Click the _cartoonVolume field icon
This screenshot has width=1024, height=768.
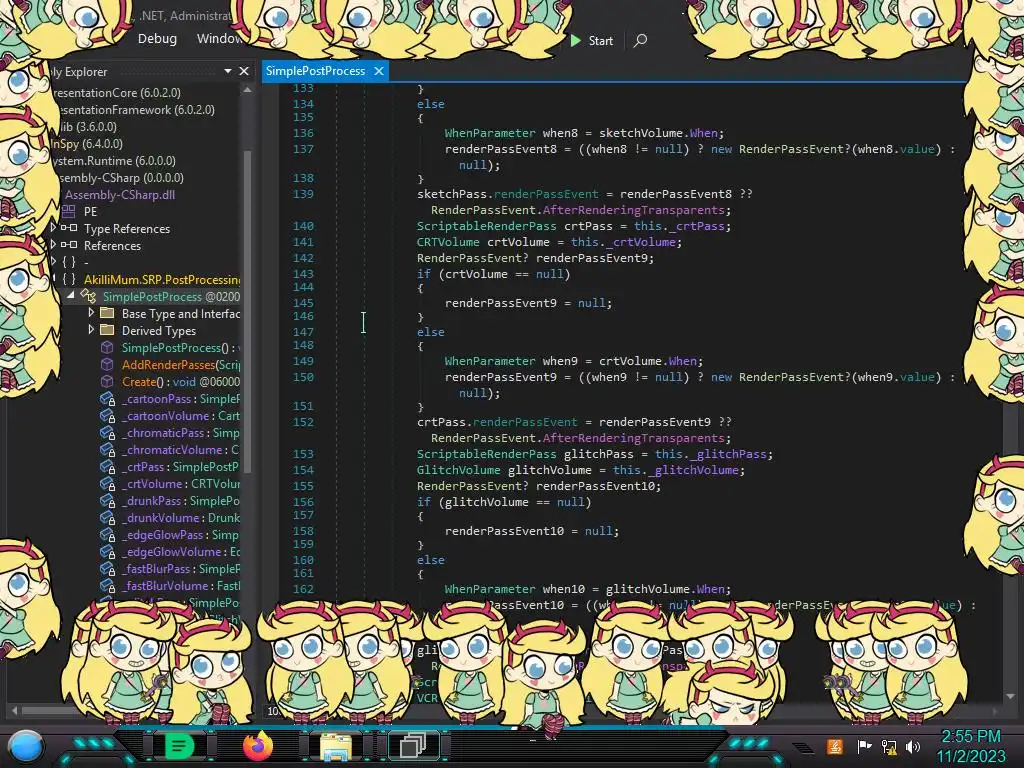click(108, 415)
